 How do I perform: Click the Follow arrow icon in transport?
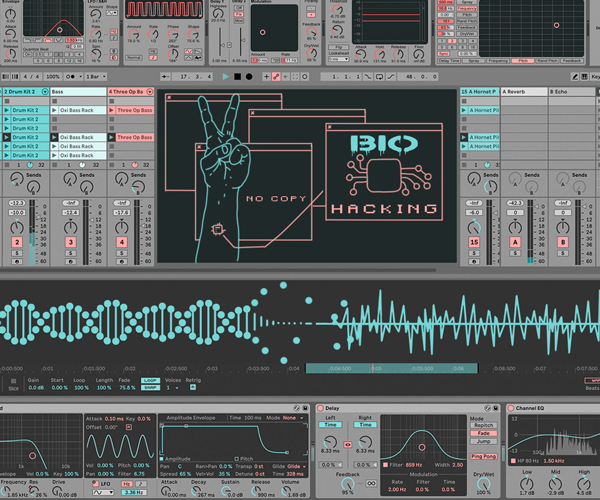[x=165, y=77]
